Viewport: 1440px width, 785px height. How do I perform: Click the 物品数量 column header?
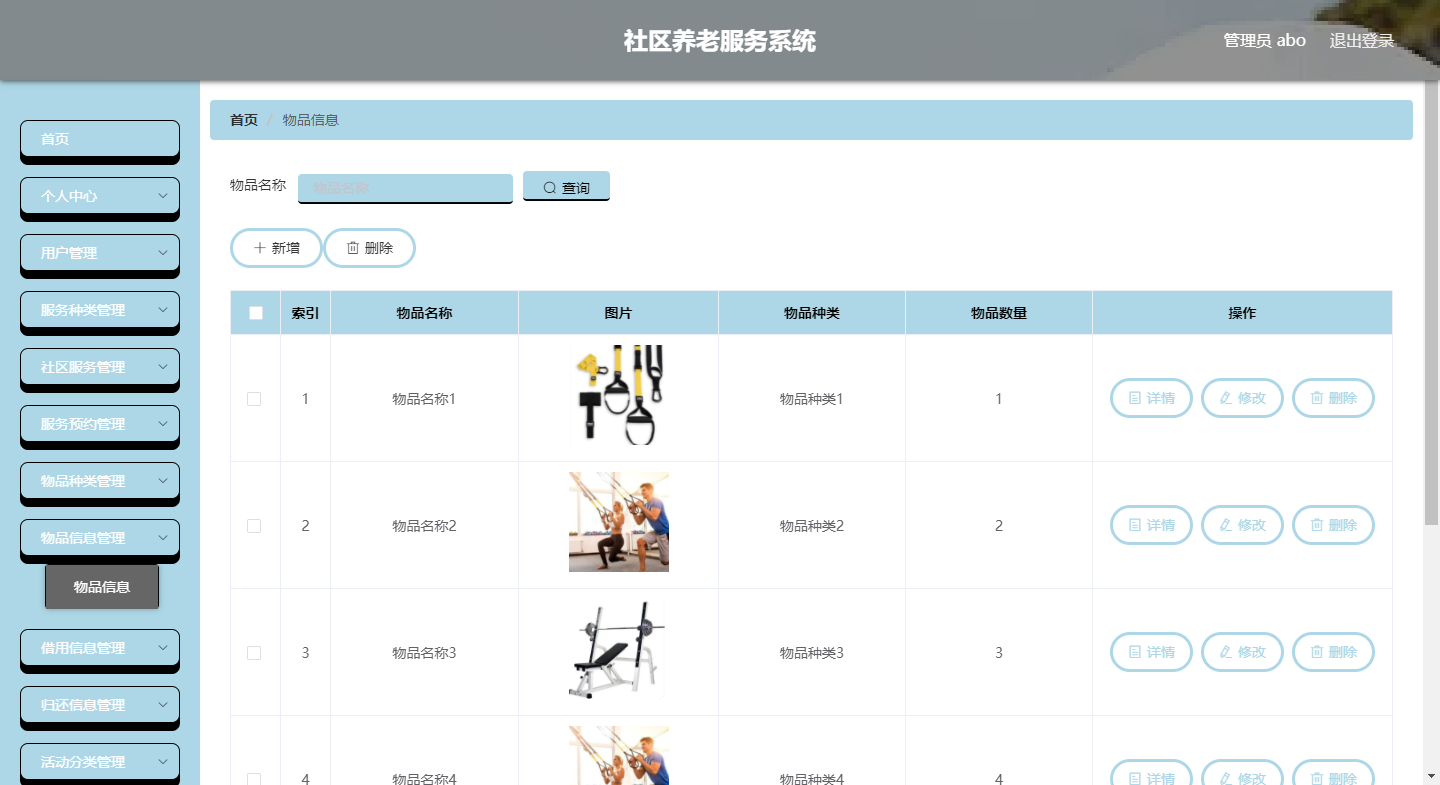click(999, 313)
